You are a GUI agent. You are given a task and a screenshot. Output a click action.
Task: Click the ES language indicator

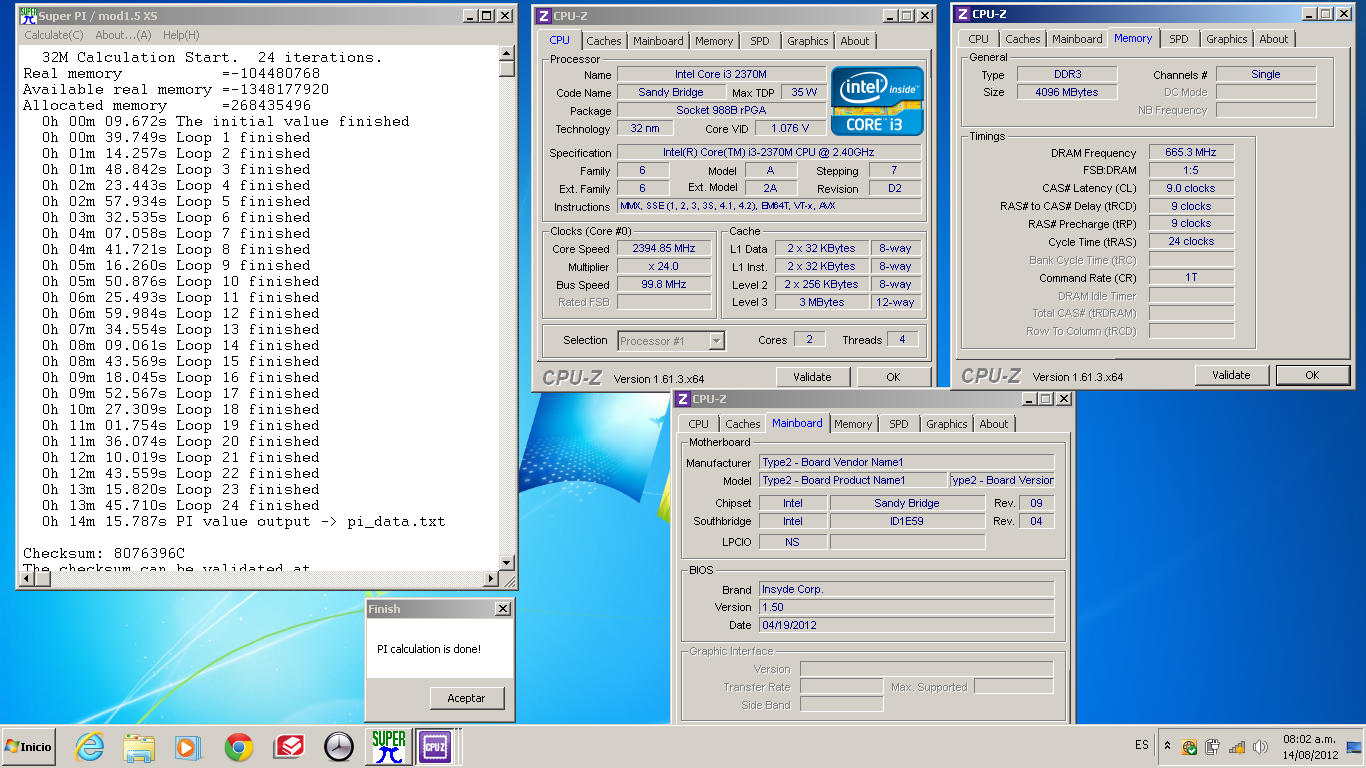click(x=1142, y=745)
